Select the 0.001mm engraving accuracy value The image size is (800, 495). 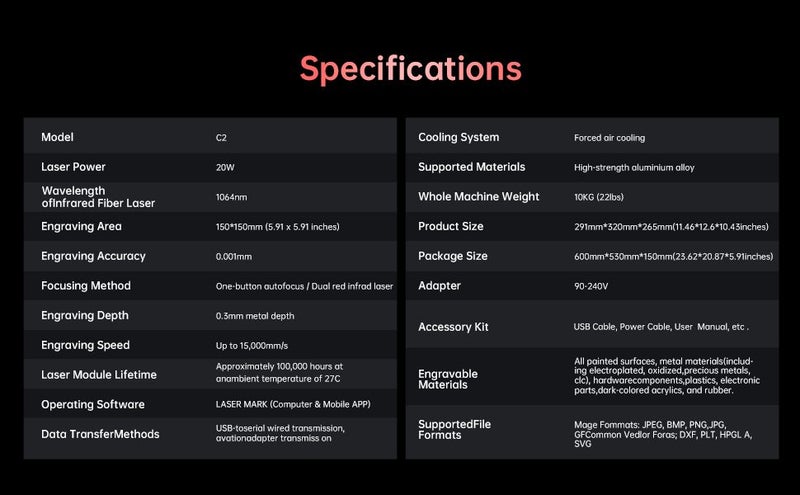(x=234, y=257)
